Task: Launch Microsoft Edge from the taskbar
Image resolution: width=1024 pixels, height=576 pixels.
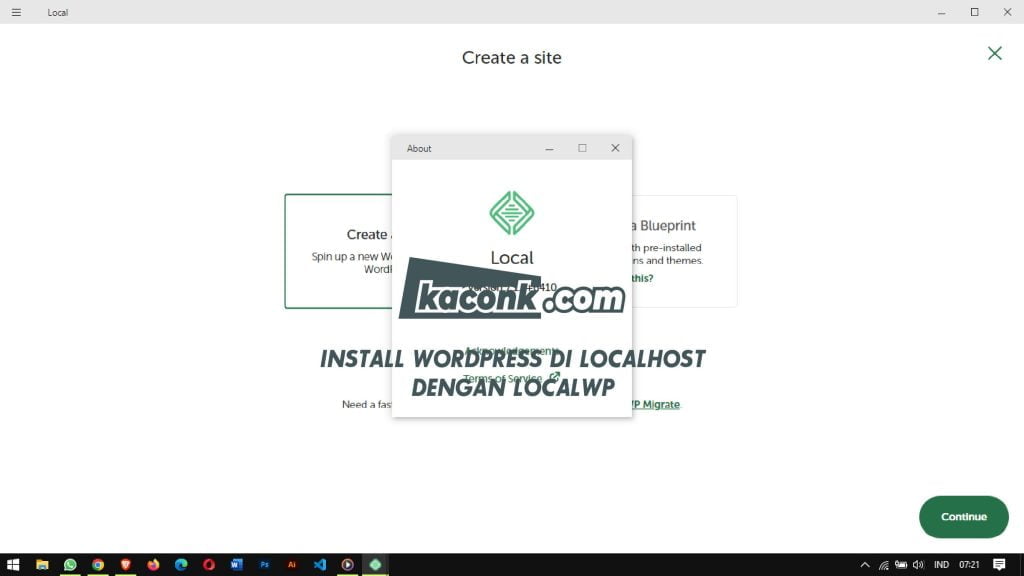Action: tap(181, 564)
